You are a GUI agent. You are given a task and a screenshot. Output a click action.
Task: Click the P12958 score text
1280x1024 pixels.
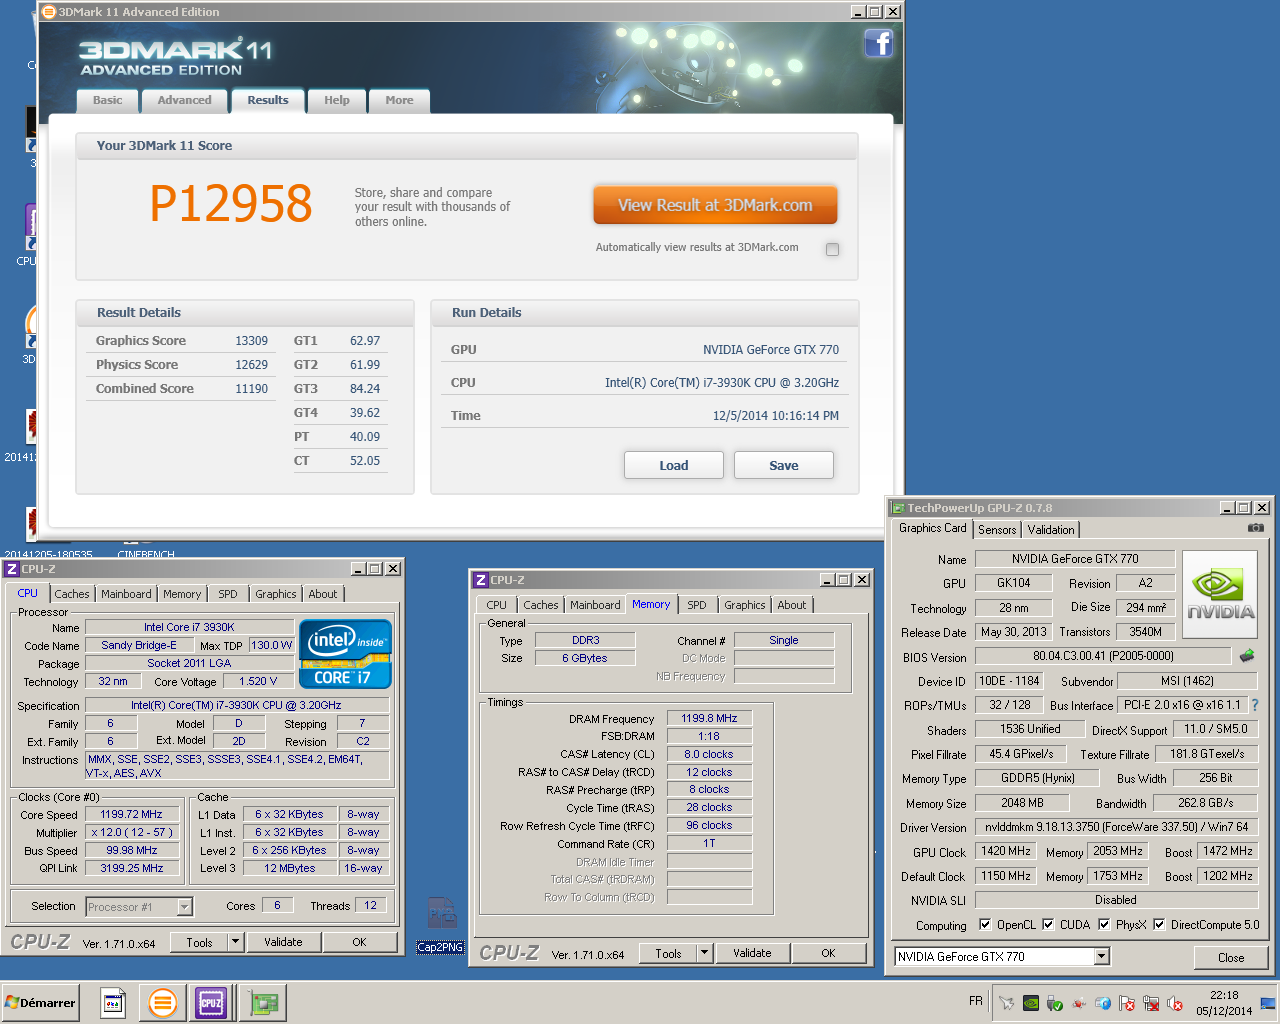(231, 203)
